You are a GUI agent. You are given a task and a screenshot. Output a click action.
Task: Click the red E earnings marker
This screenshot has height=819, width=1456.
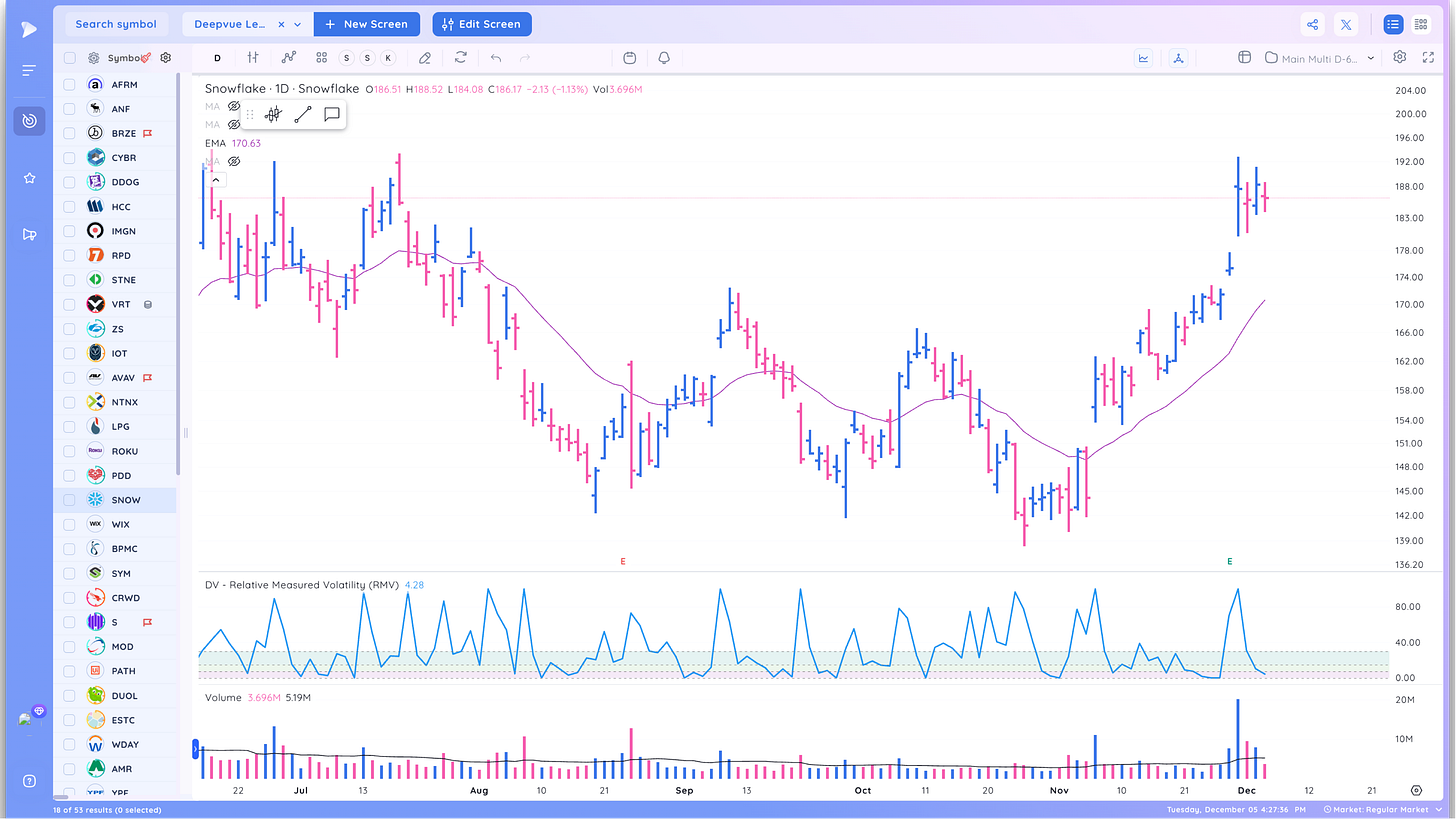(623, 562)
